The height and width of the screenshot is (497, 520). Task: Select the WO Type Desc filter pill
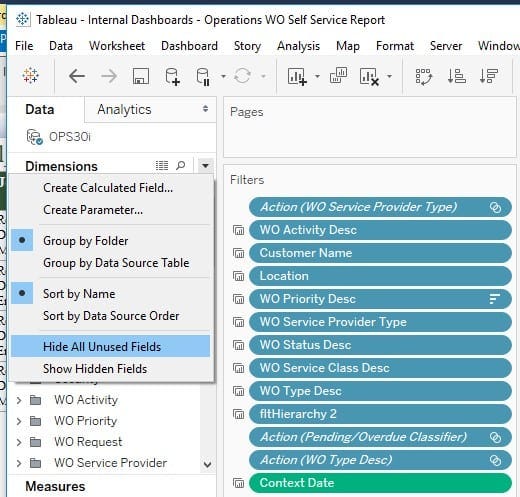click(x=380, y=391)
